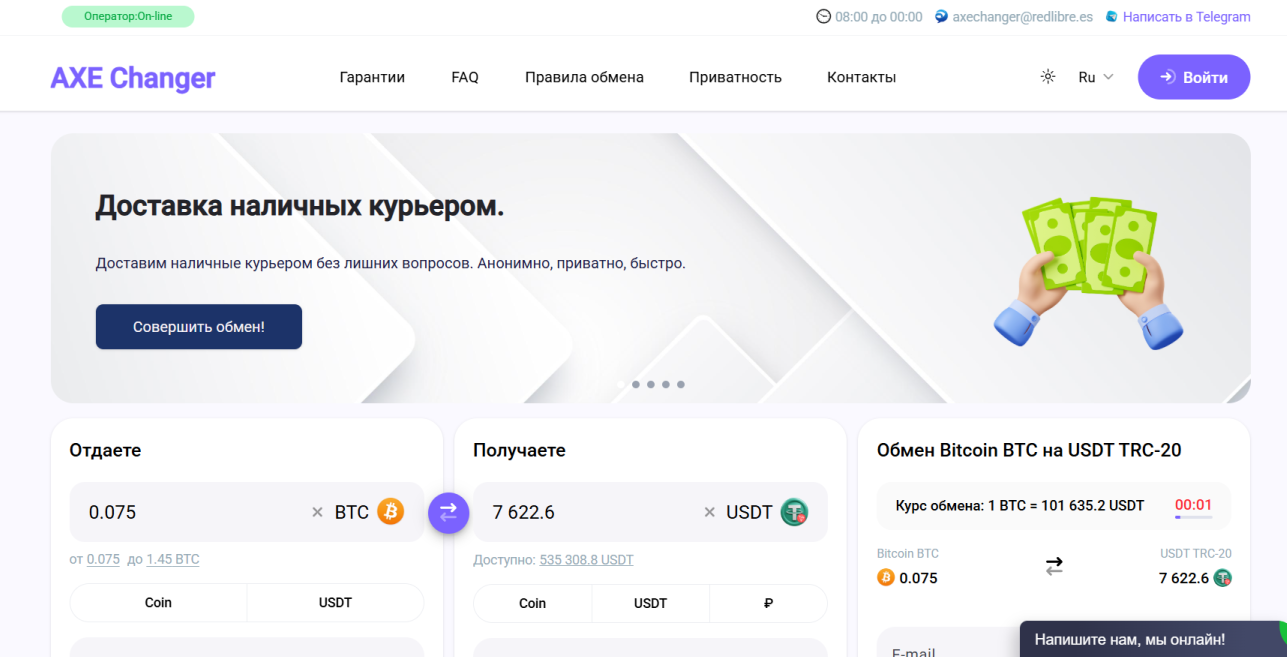
Task: Select the last banner slider dot
Action: (x=681, y=384)
